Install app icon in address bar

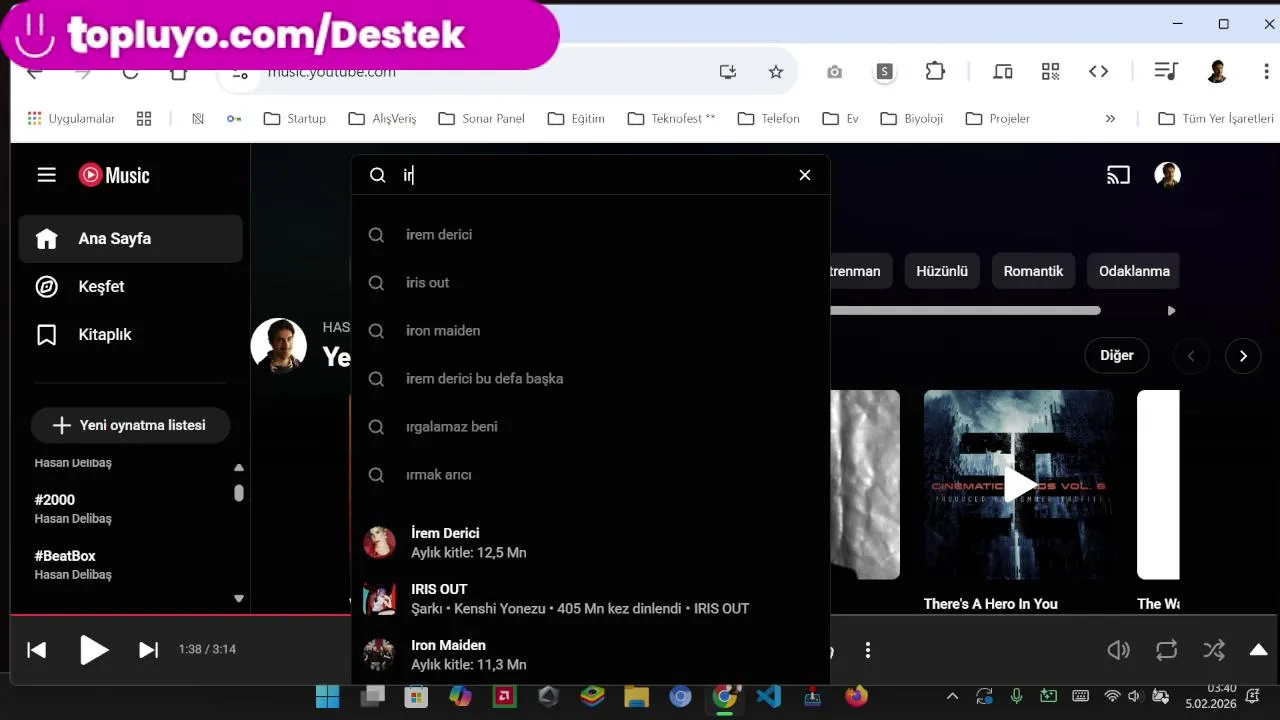click(x=728, y=72)
